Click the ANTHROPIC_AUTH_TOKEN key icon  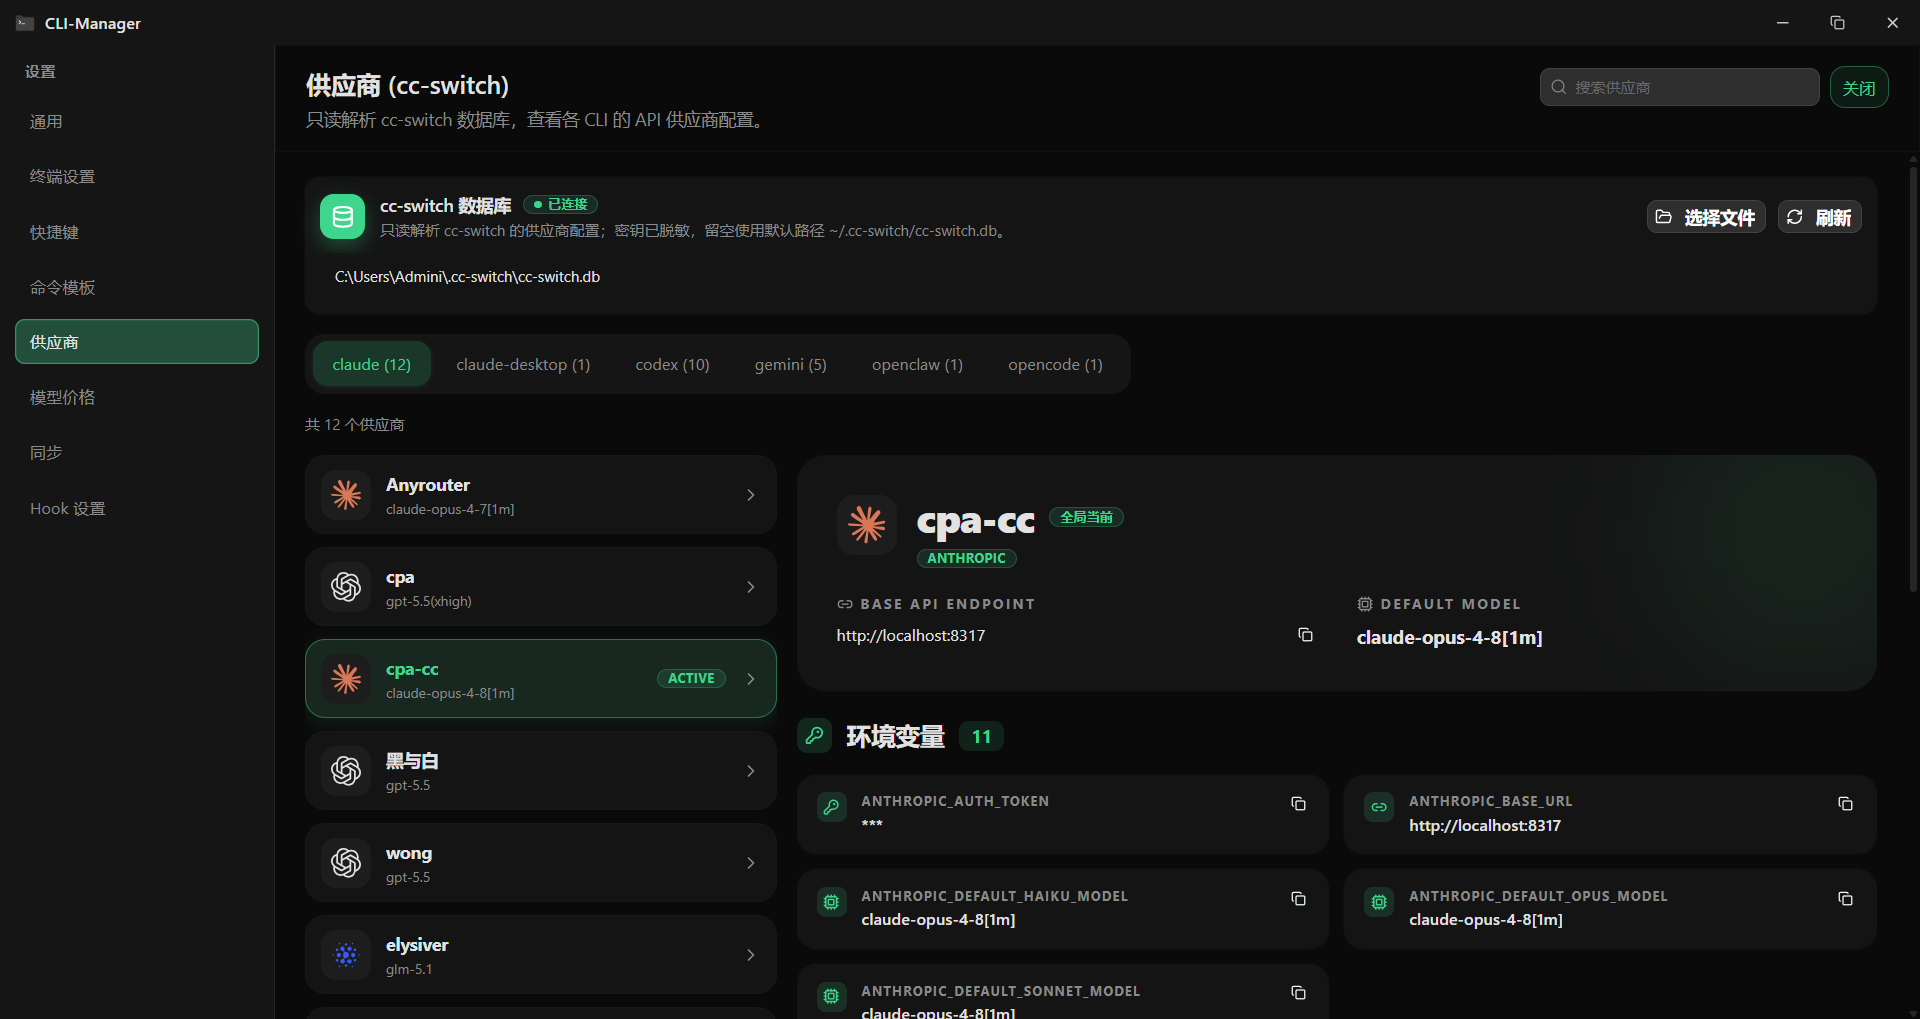(831, 807)
